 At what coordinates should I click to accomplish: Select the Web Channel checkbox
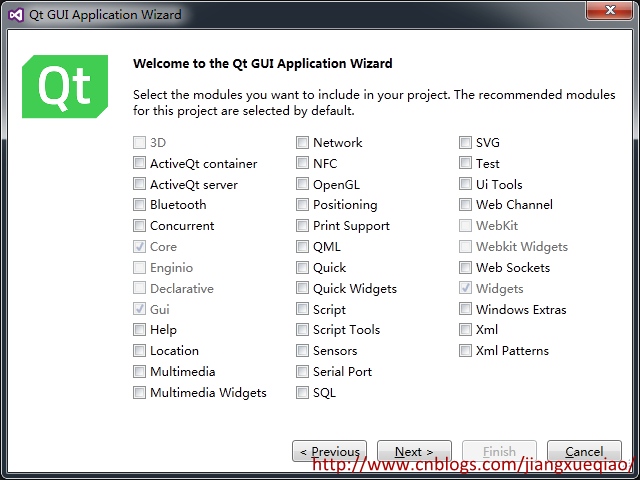(x=465, y=204)
